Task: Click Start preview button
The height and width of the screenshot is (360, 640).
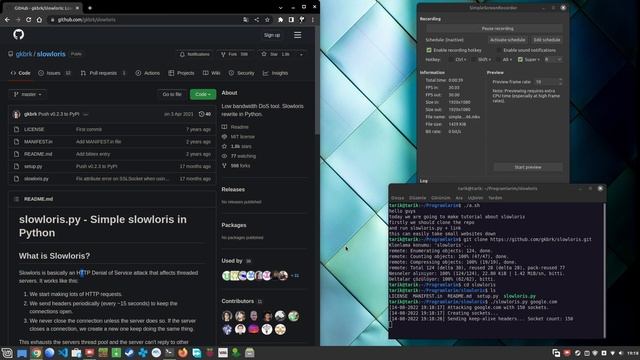Action: click(528, 167)
